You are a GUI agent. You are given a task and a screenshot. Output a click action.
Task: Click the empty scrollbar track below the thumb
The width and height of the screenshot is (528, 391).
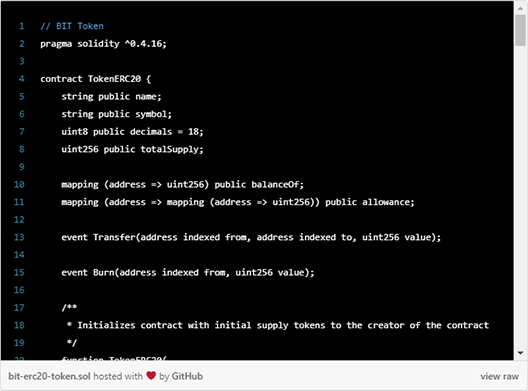pyautogui.click(x=520, y=197)
